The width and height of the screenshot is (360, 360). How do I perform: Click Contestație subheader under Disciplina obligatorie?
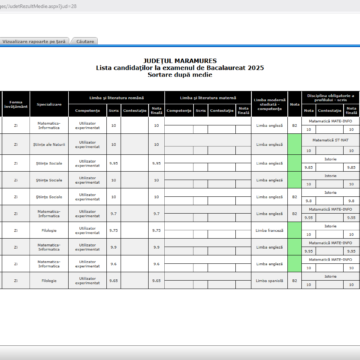pos(330,110)
